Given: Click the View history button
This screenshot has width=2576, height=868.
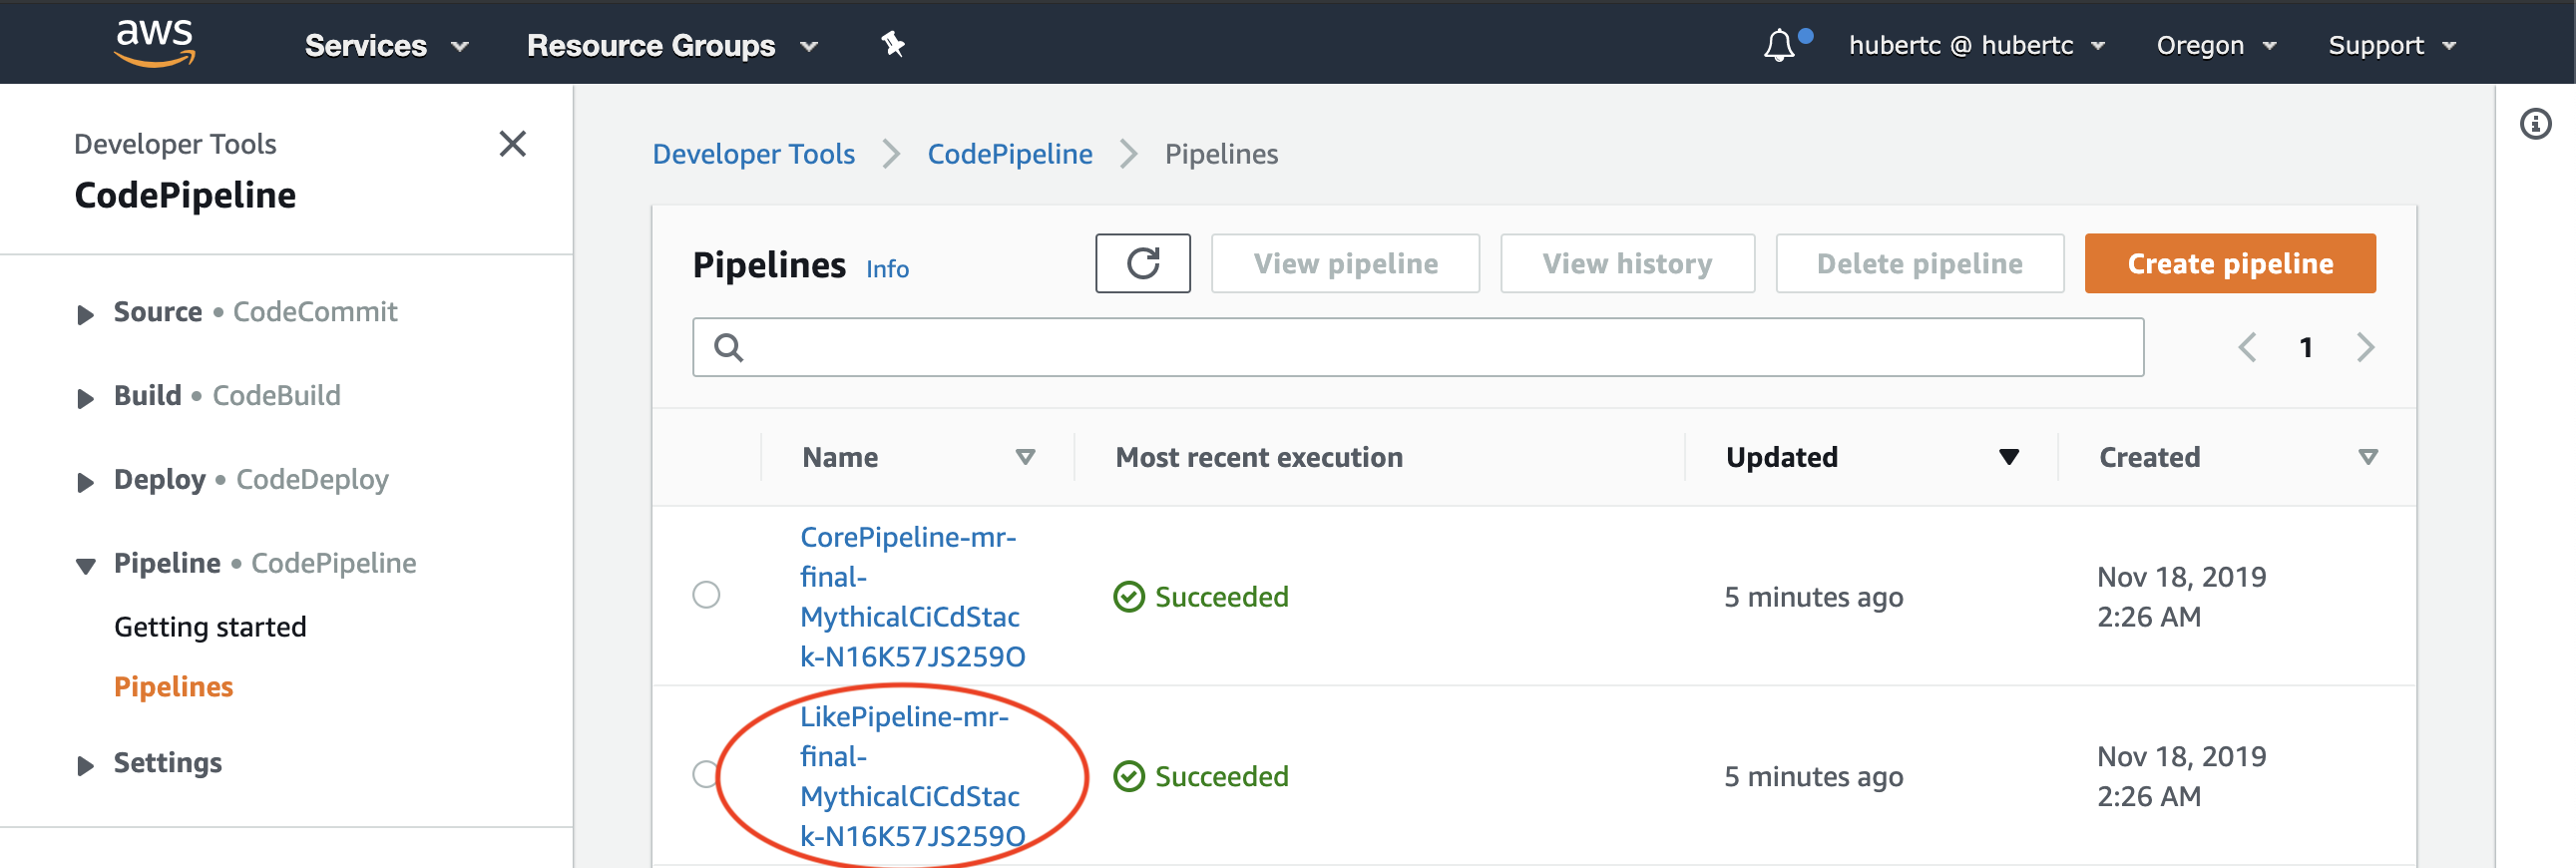Looking at the screenshot, I should coord(1627,263).
